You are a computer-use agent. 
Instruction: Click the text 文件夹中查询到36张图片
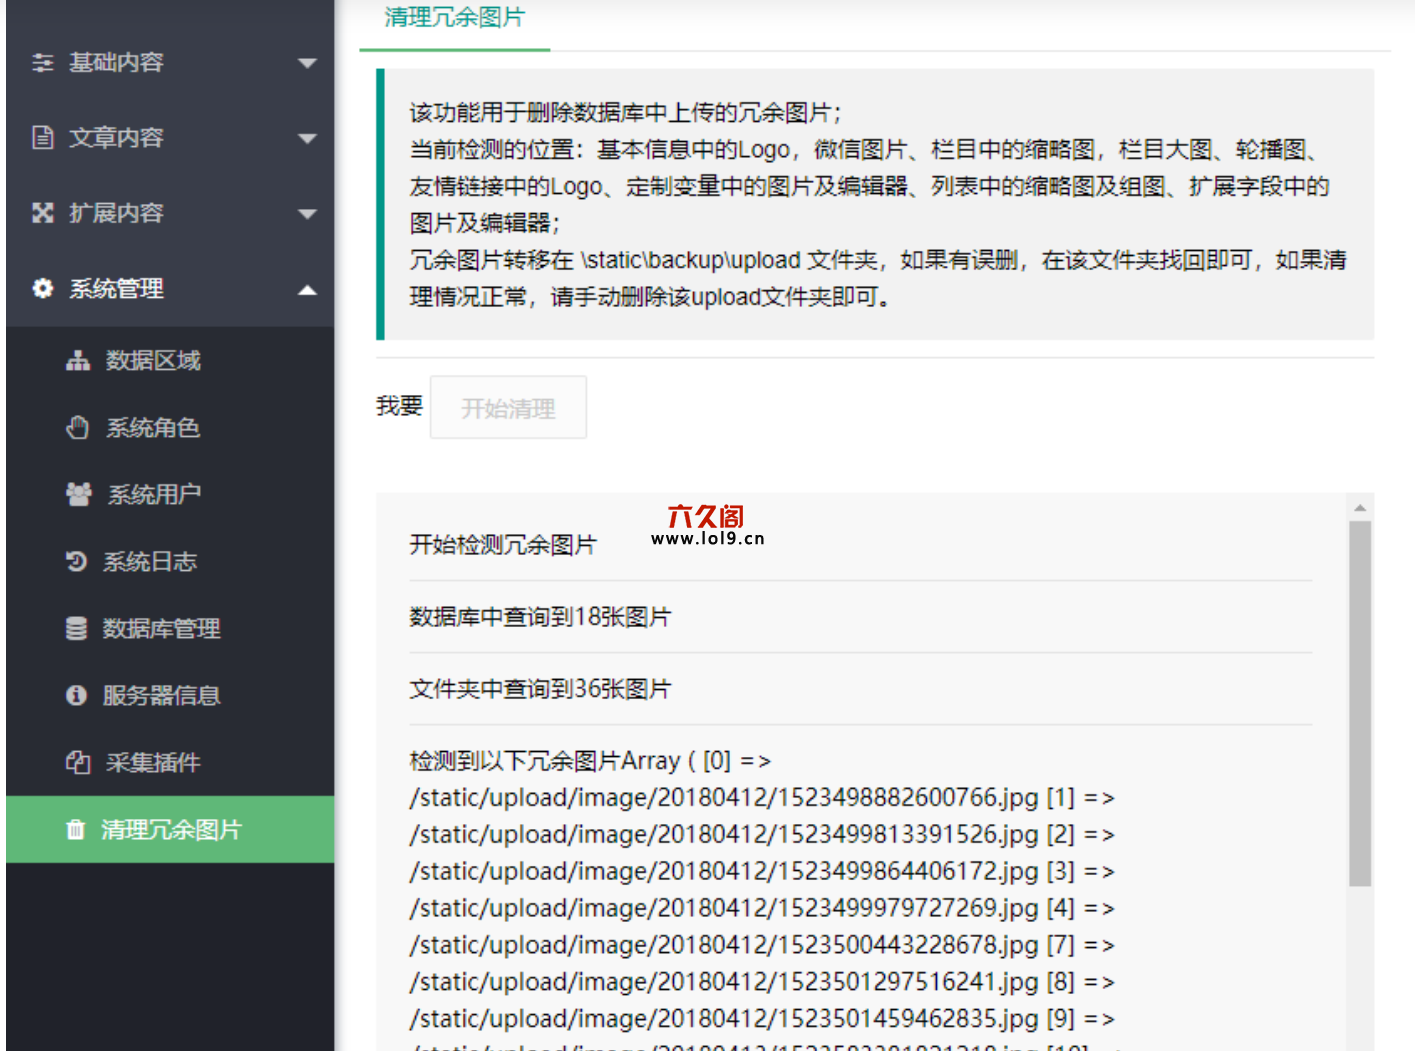(540, 689)
